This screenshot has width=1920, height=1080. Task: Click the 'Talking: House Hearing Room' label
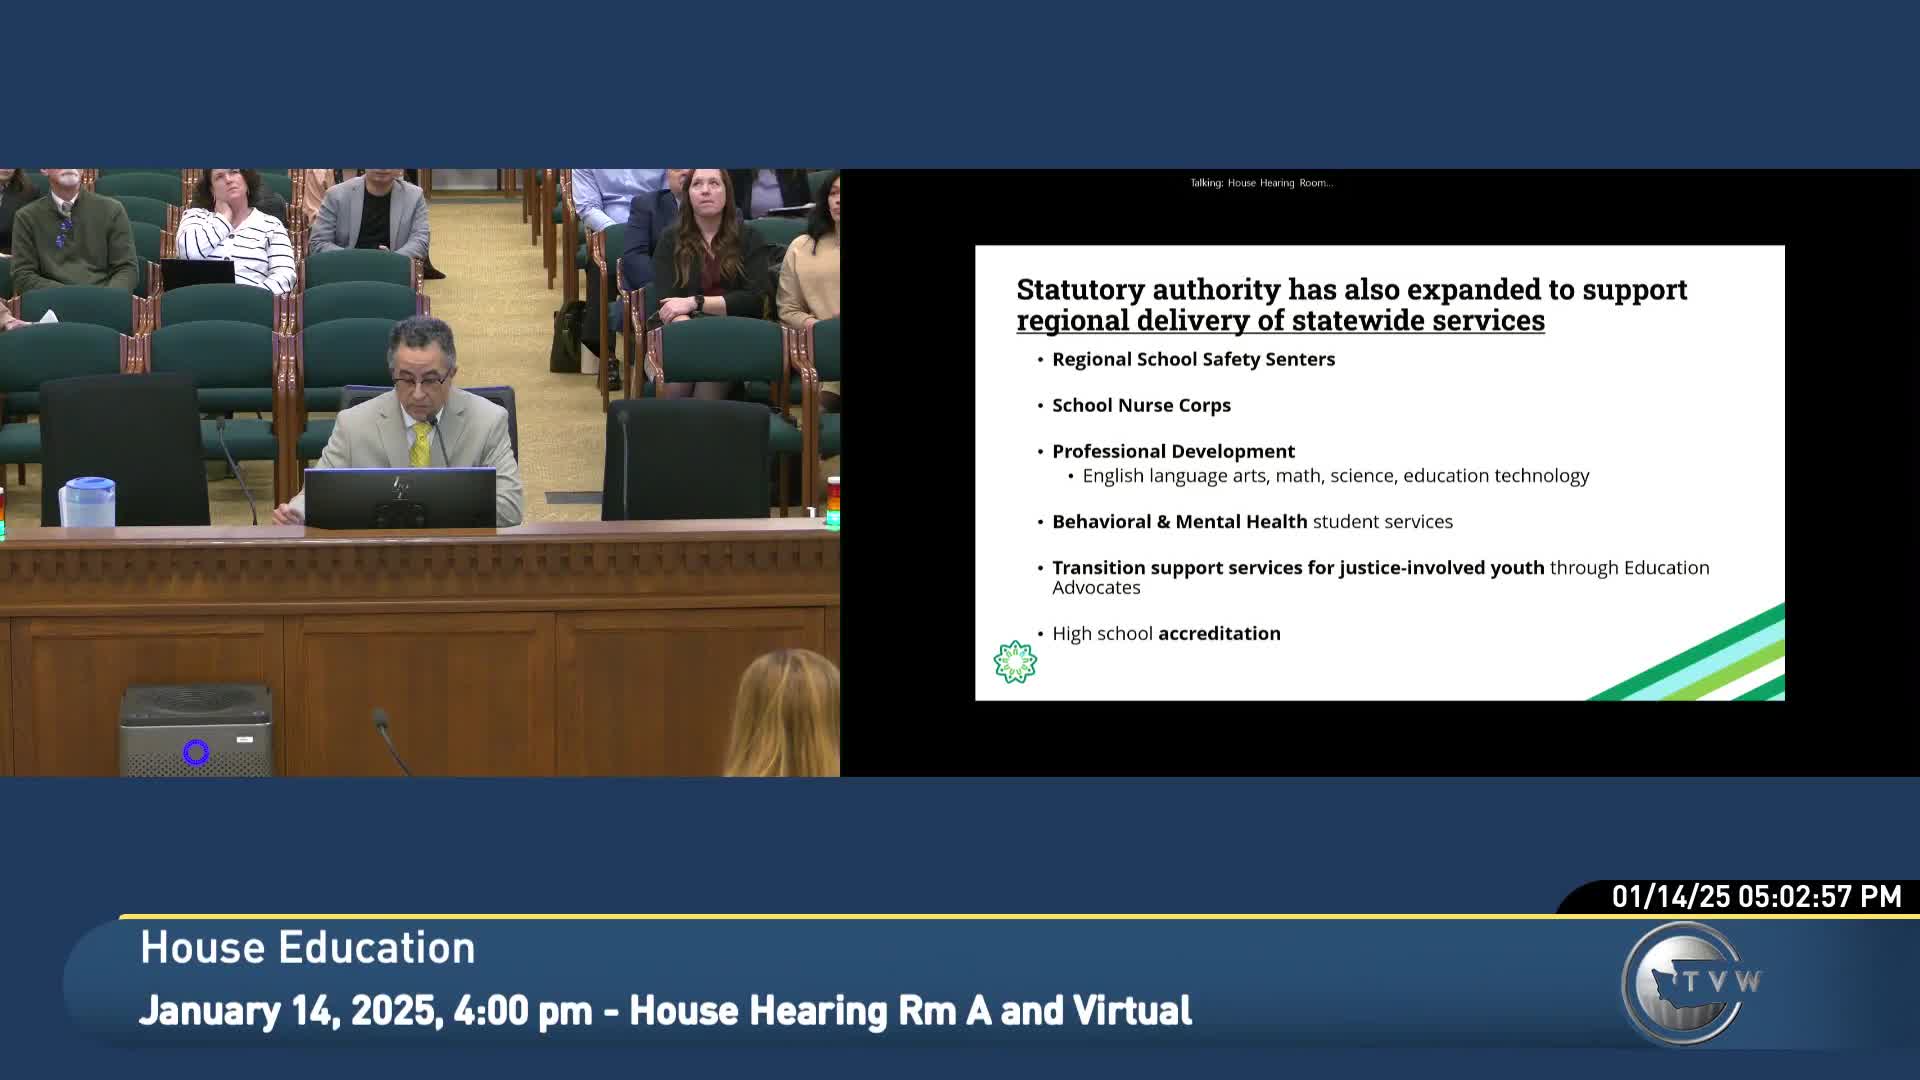(x=1261, y=183)
